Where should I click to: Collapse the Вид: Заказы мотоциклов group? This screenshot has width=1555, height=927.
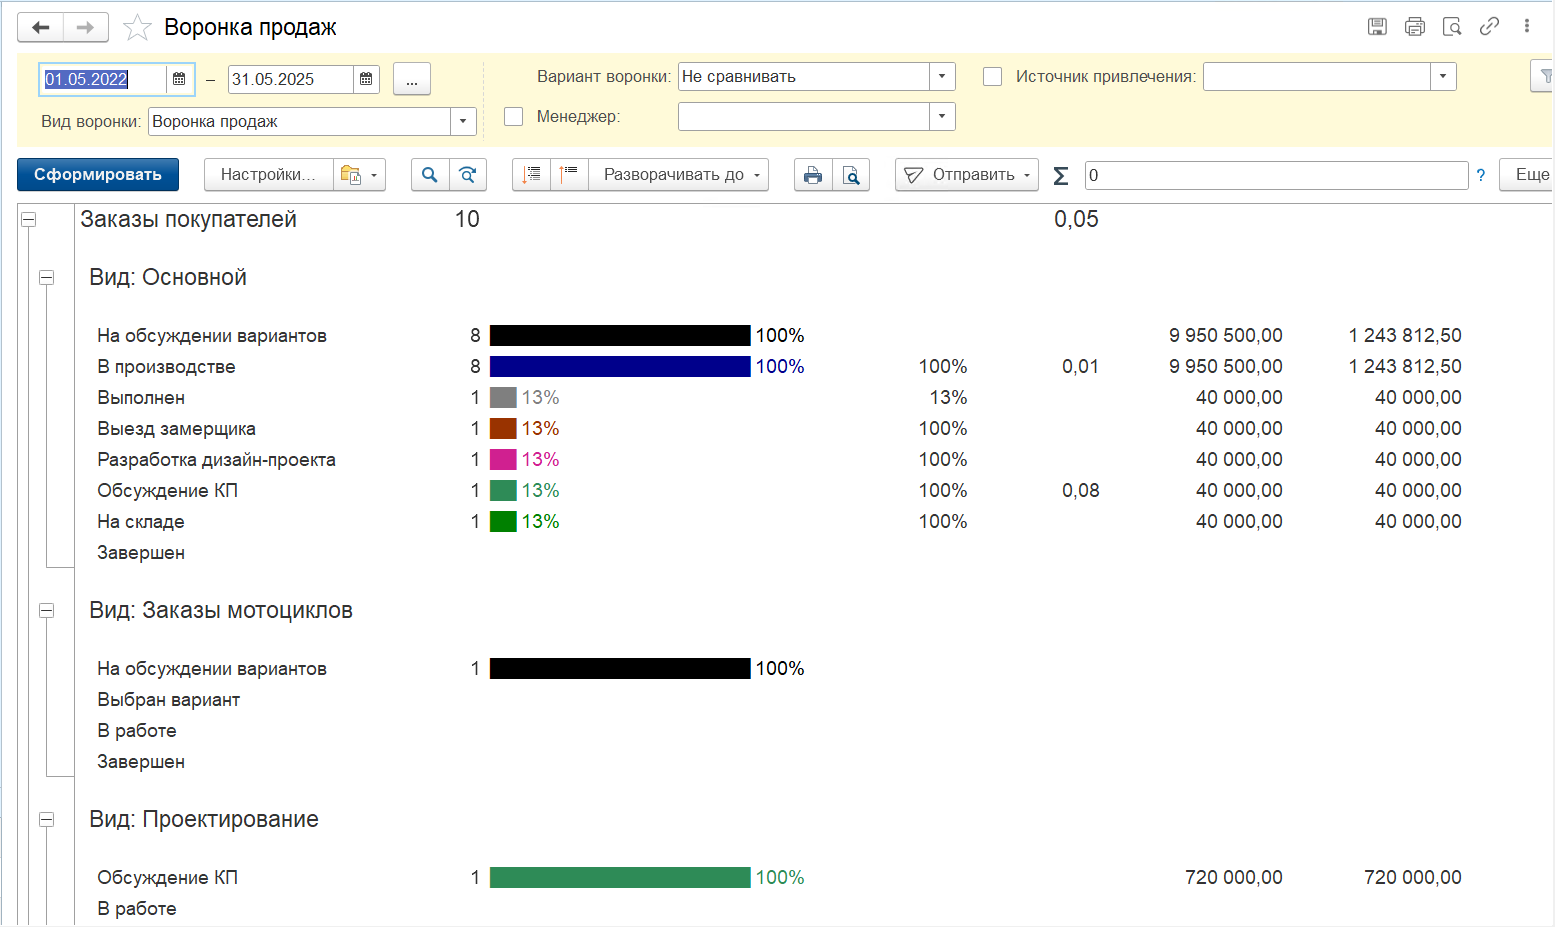[46, 611]
